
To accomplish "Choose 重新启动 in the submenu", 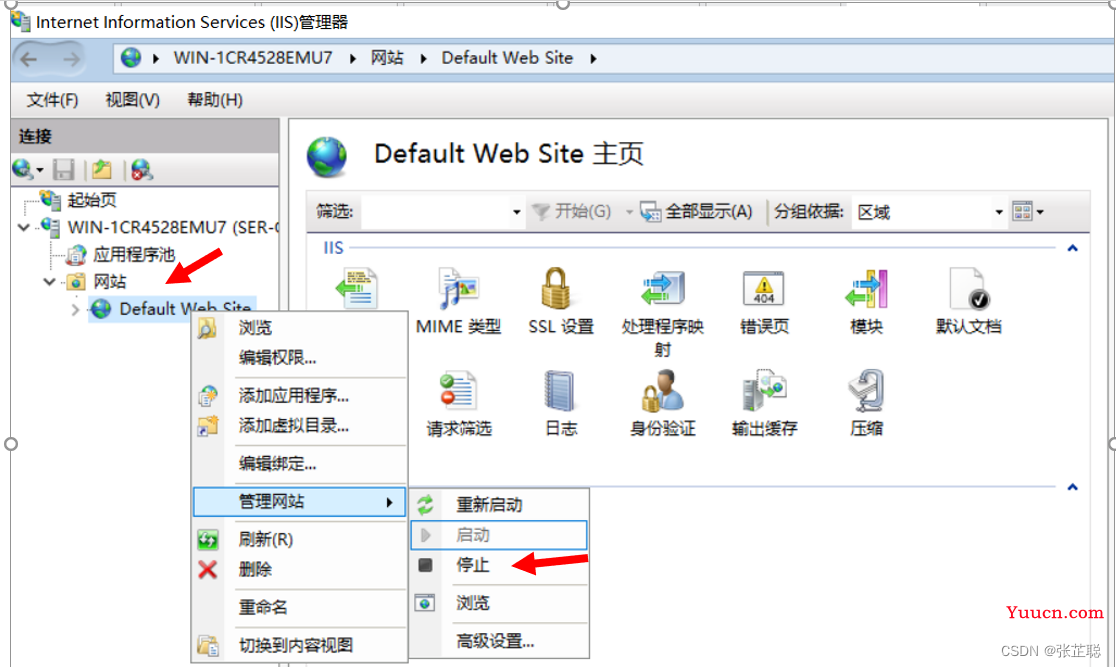I will (500, 505).
